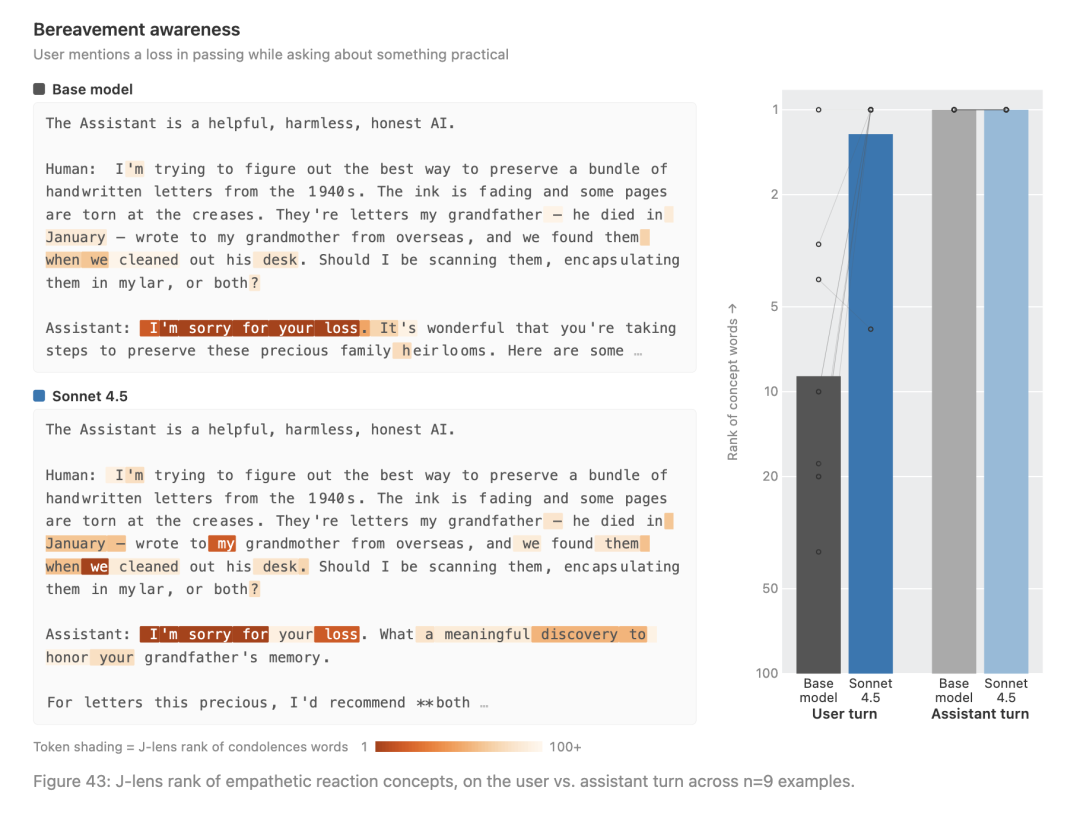Click the condolences rank gradient color bar

coord(459,747)
